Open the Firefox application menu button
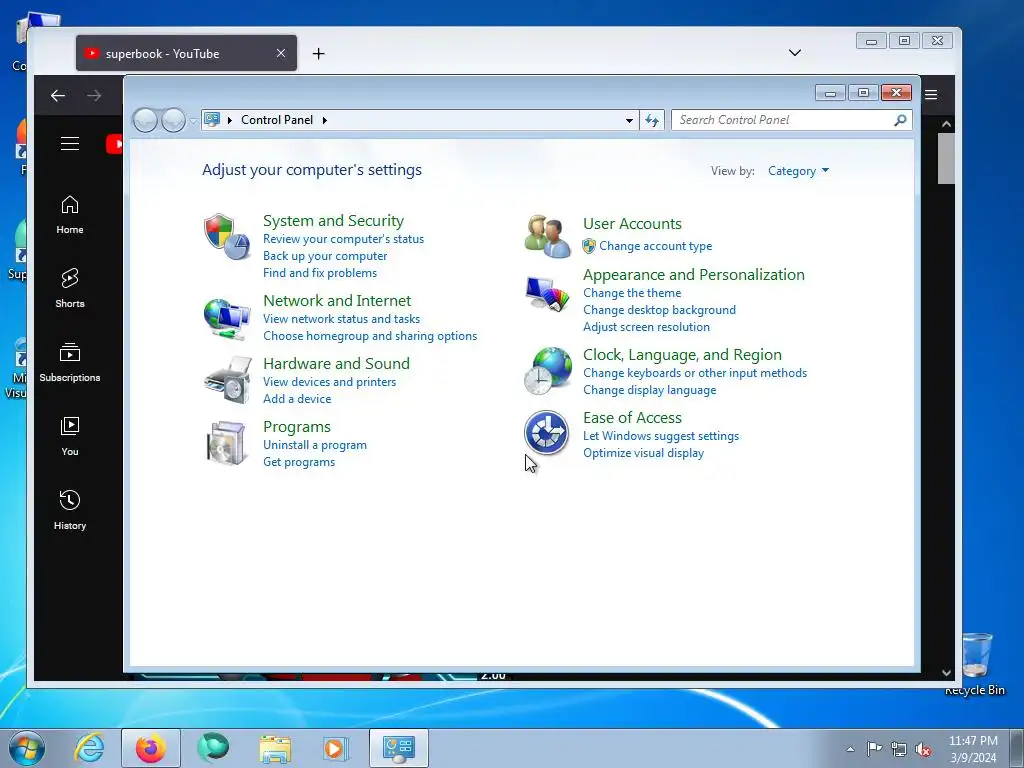Screen dimensions: 1024x768 (931, 95)
